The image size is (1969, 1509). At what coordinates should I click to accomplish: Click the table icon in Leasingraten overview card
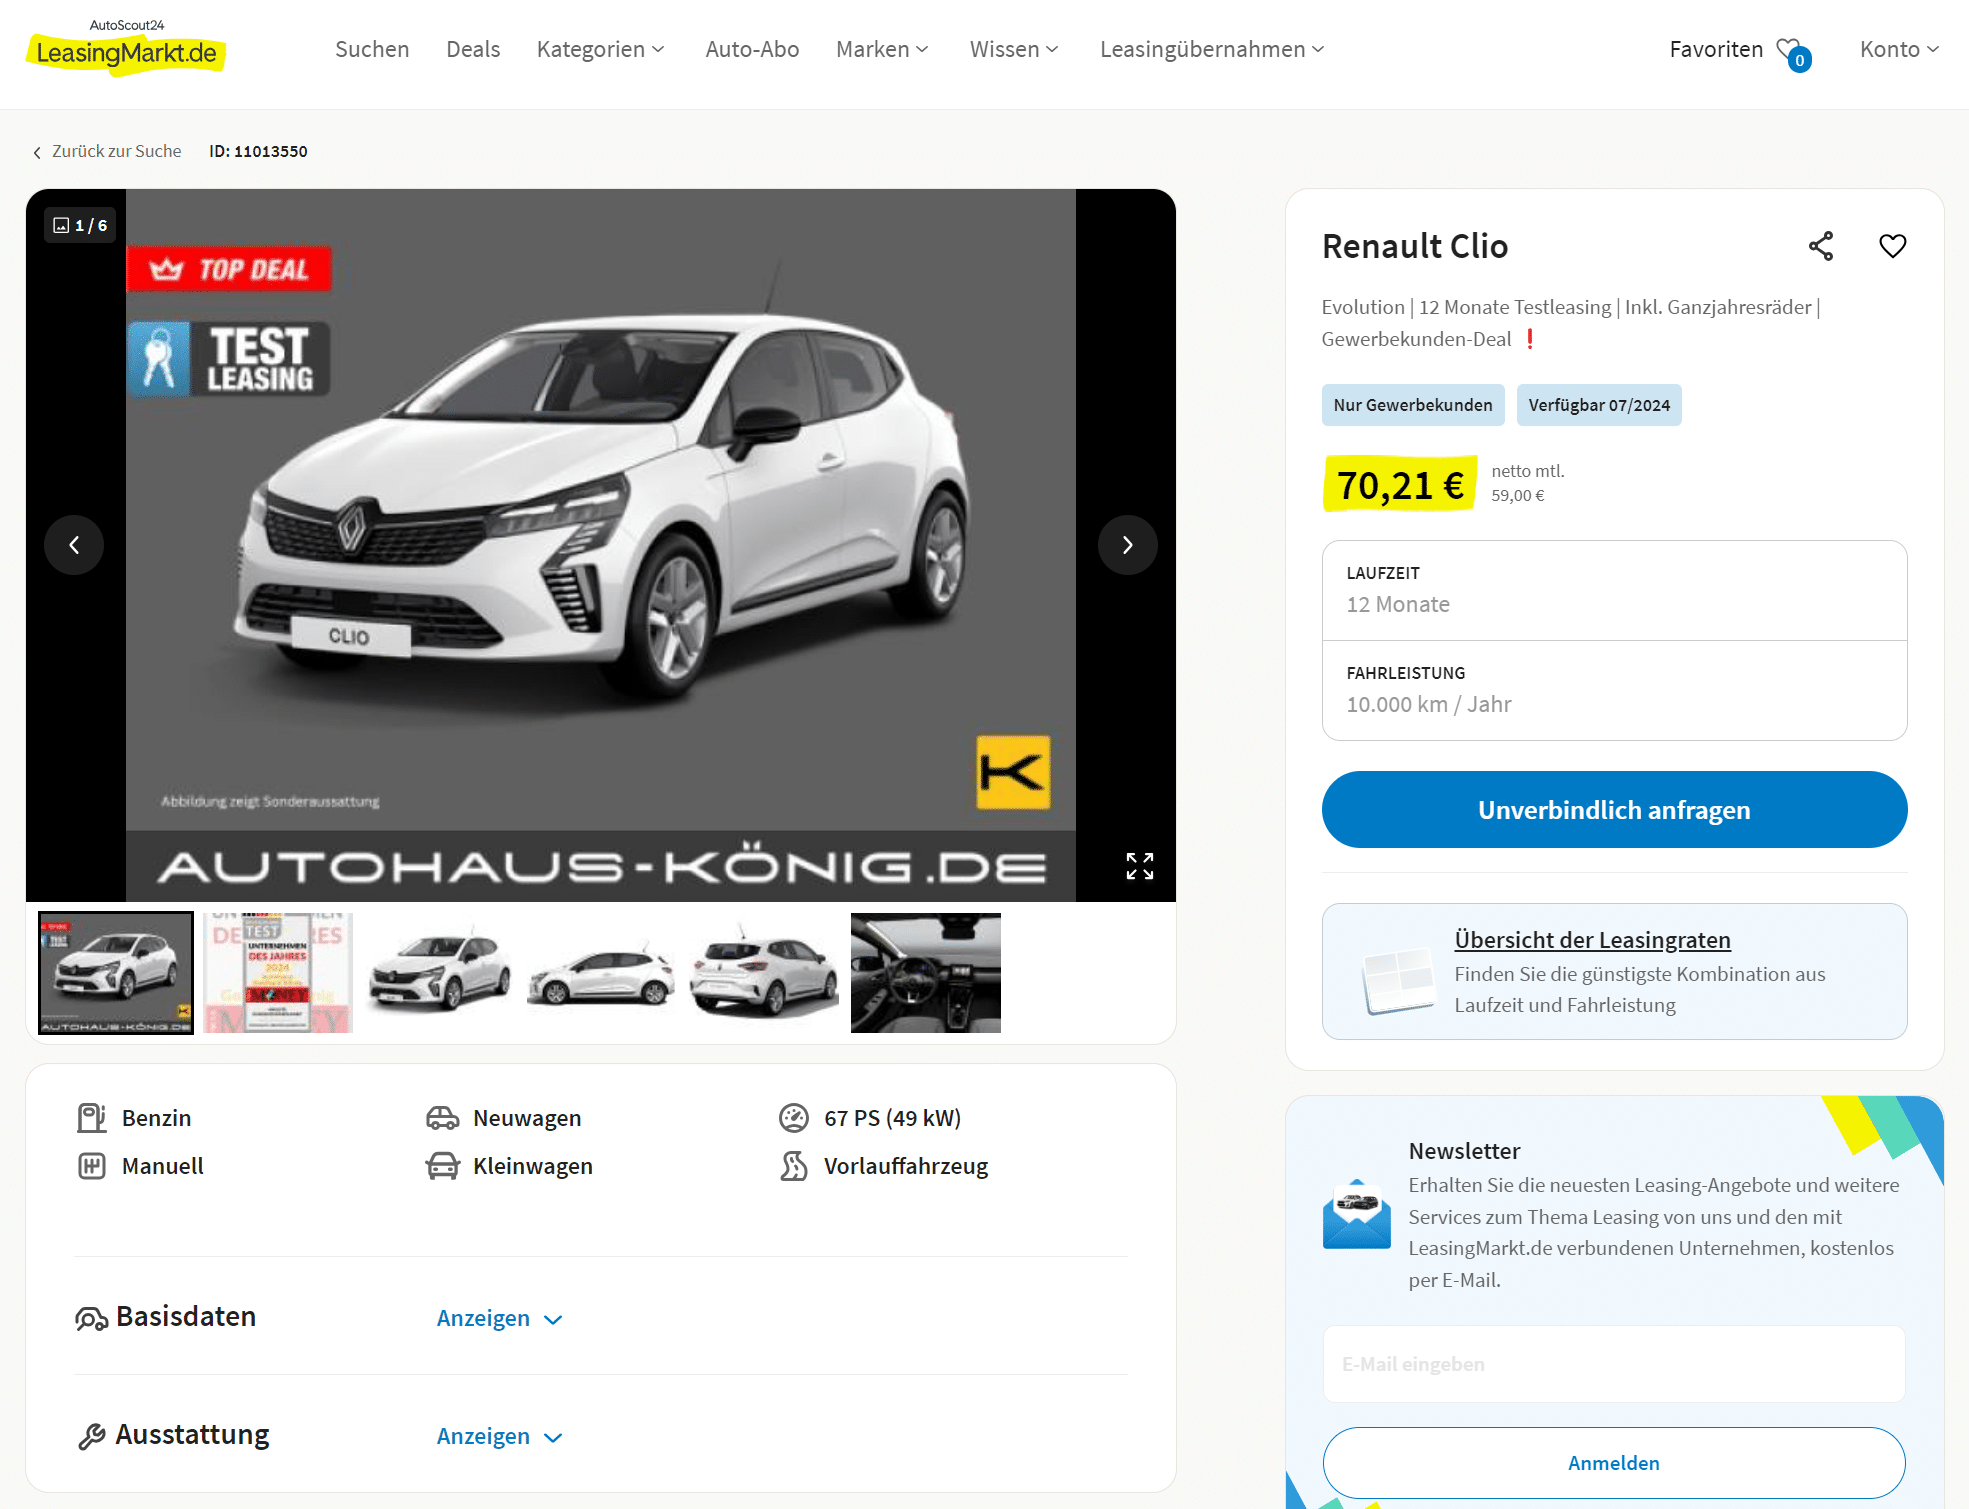(1398, 980)
